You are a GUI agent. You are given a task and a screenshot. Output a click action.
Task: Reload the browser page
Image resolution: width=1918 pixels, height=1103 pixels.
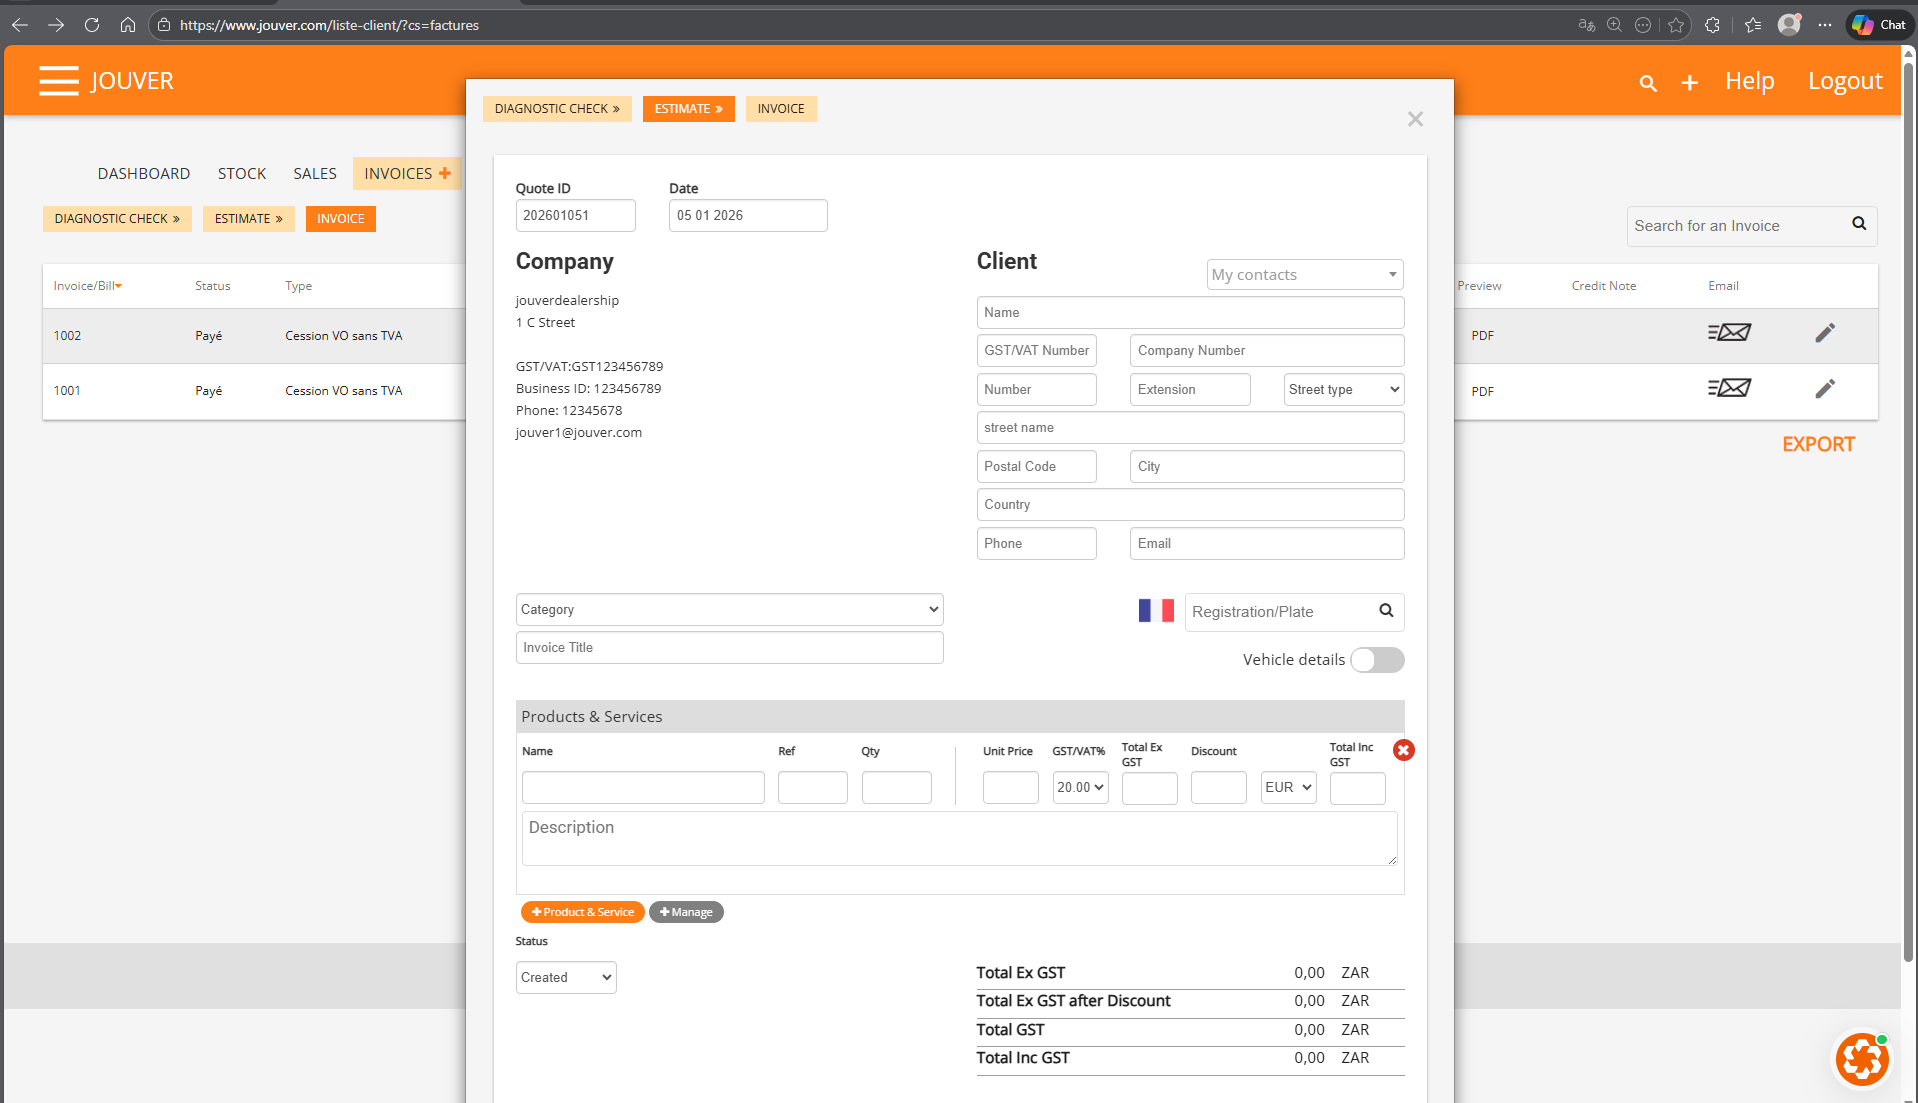pos(92,25)
